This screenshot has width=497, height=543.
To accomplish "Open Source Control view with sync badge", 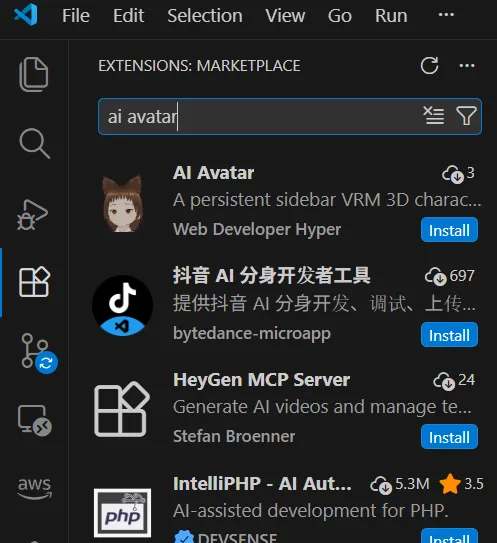I will click(39, 353).
